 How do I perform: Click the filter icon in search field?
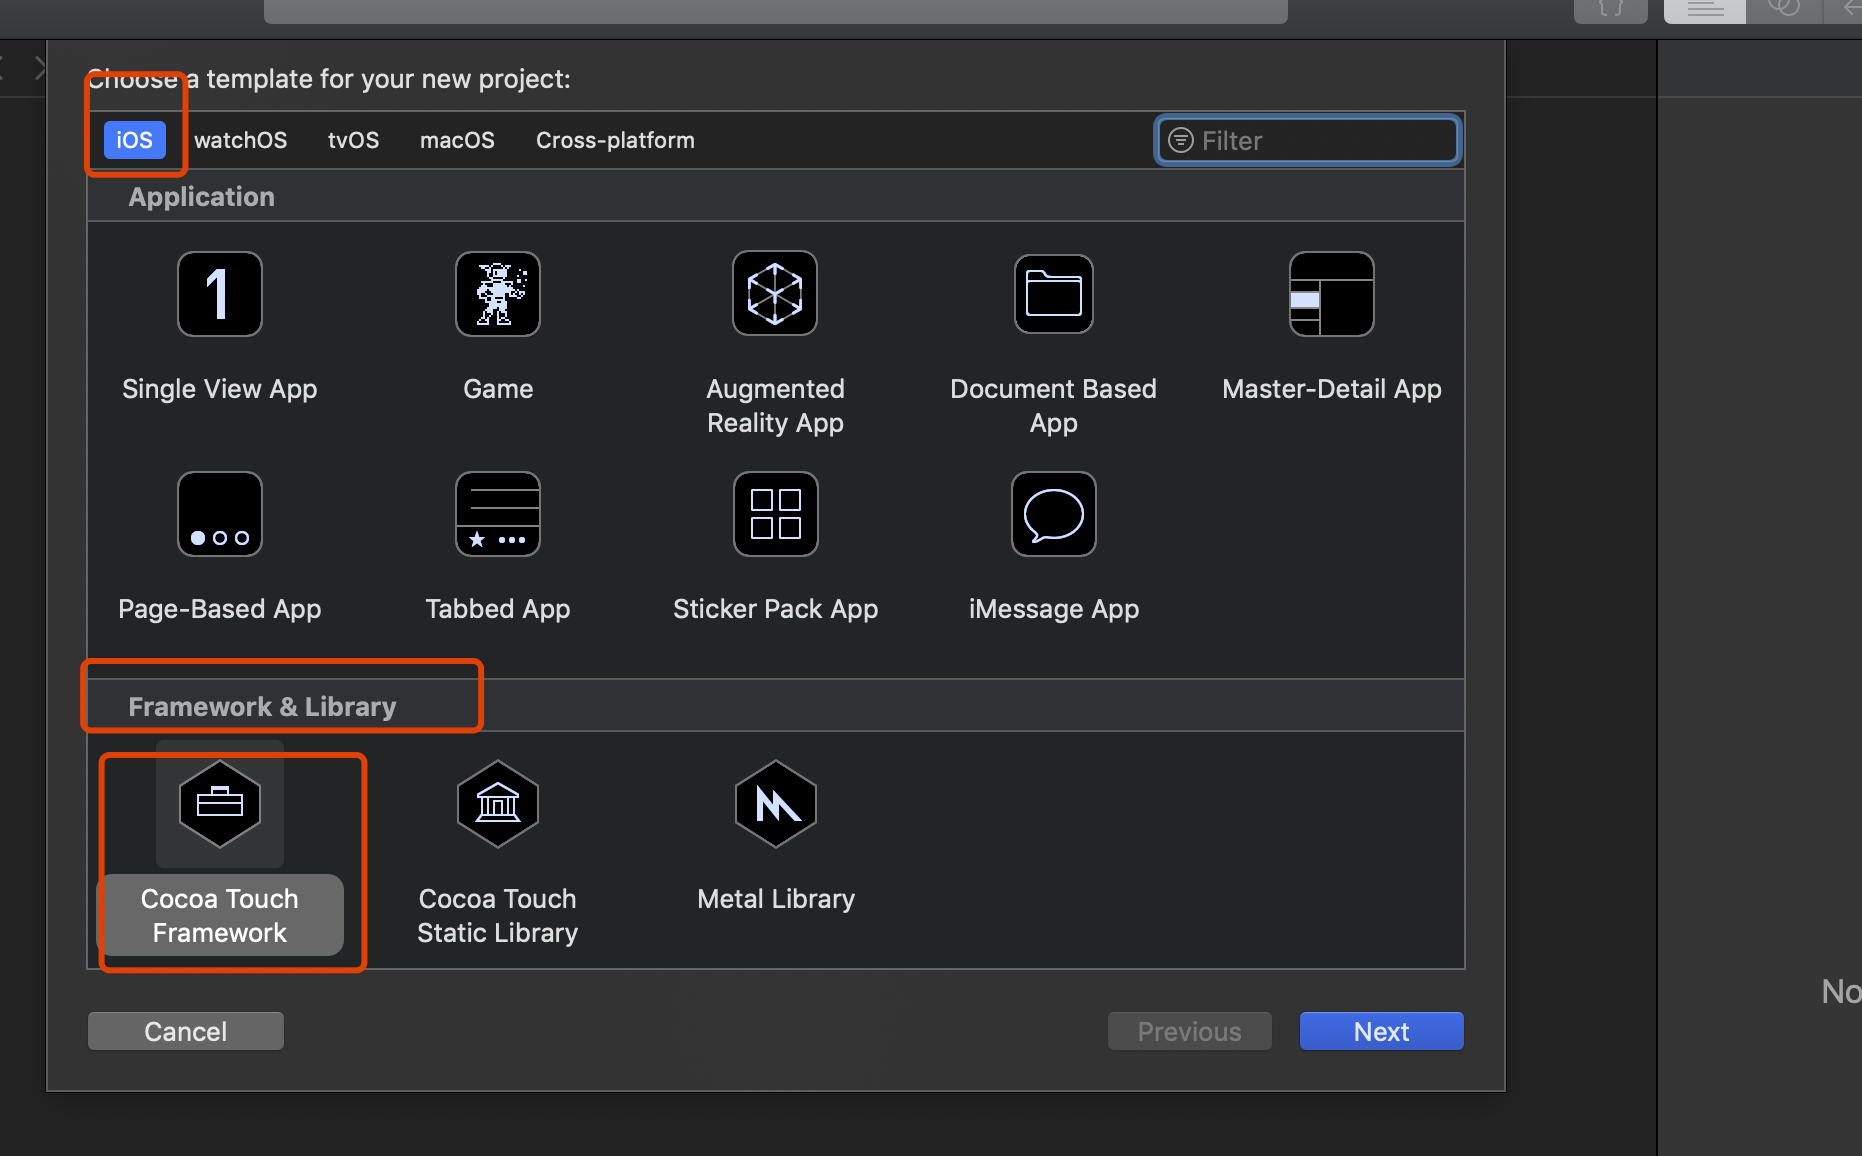click(x=1181, y=140)
